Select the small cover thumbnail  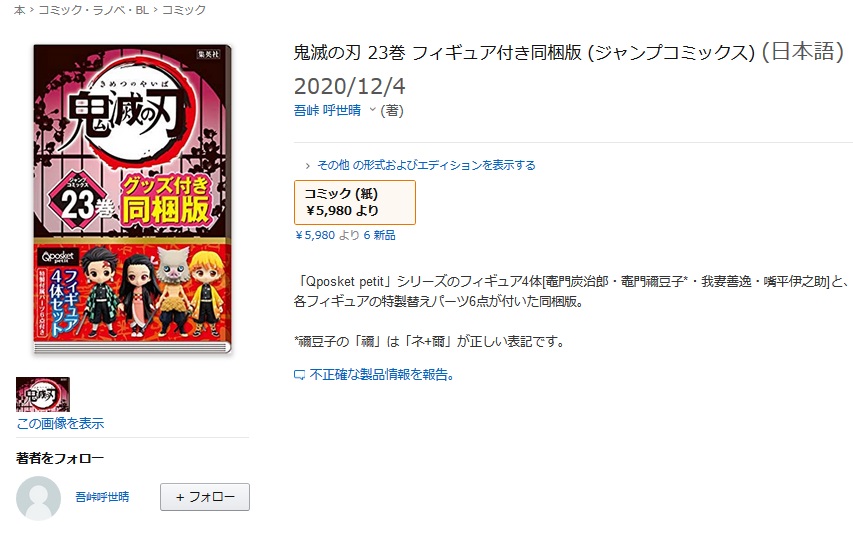(x=43, y=394)
